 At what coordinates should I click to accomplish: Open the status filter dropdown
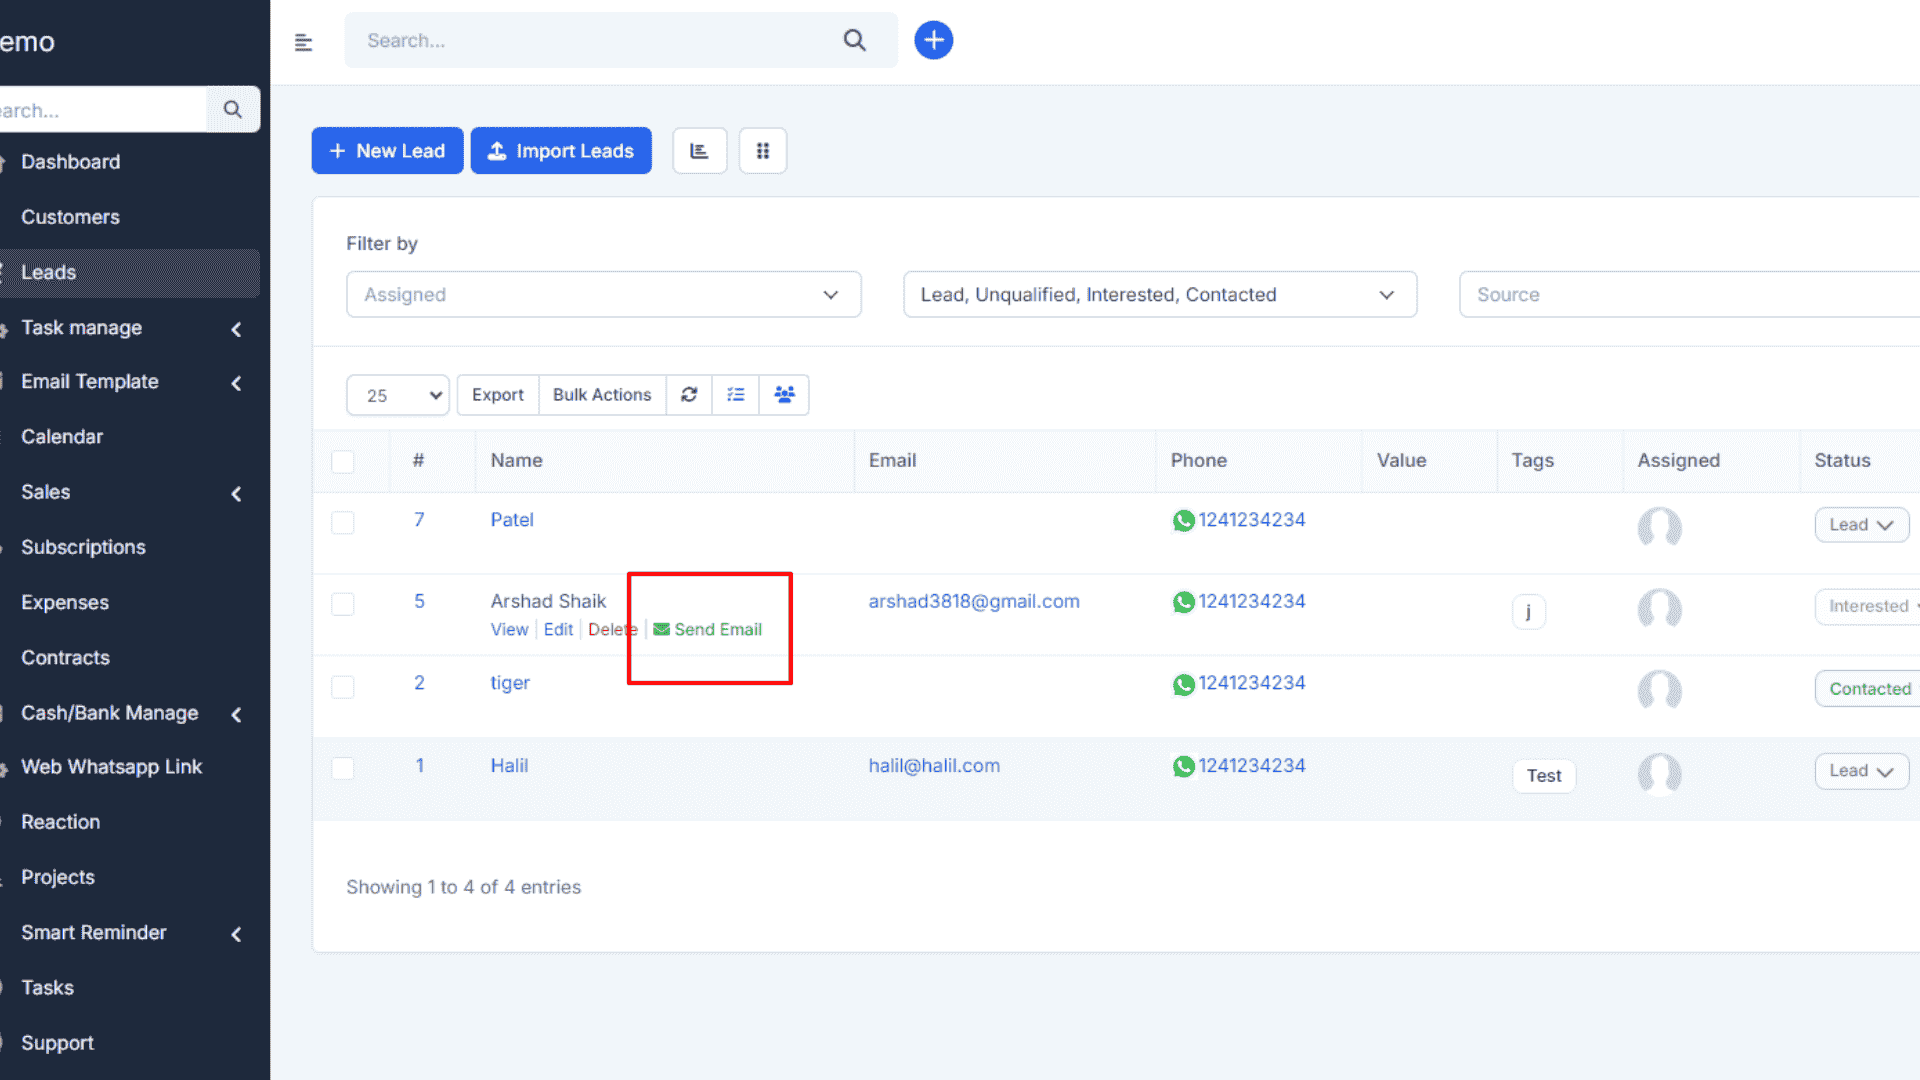[x=1160, y=294]
